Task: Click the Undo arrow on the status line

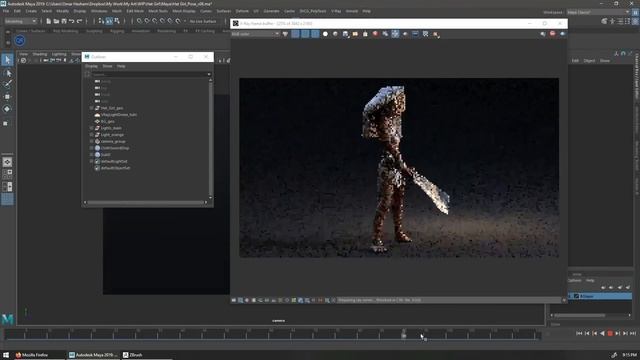Action: coord(72,21)
